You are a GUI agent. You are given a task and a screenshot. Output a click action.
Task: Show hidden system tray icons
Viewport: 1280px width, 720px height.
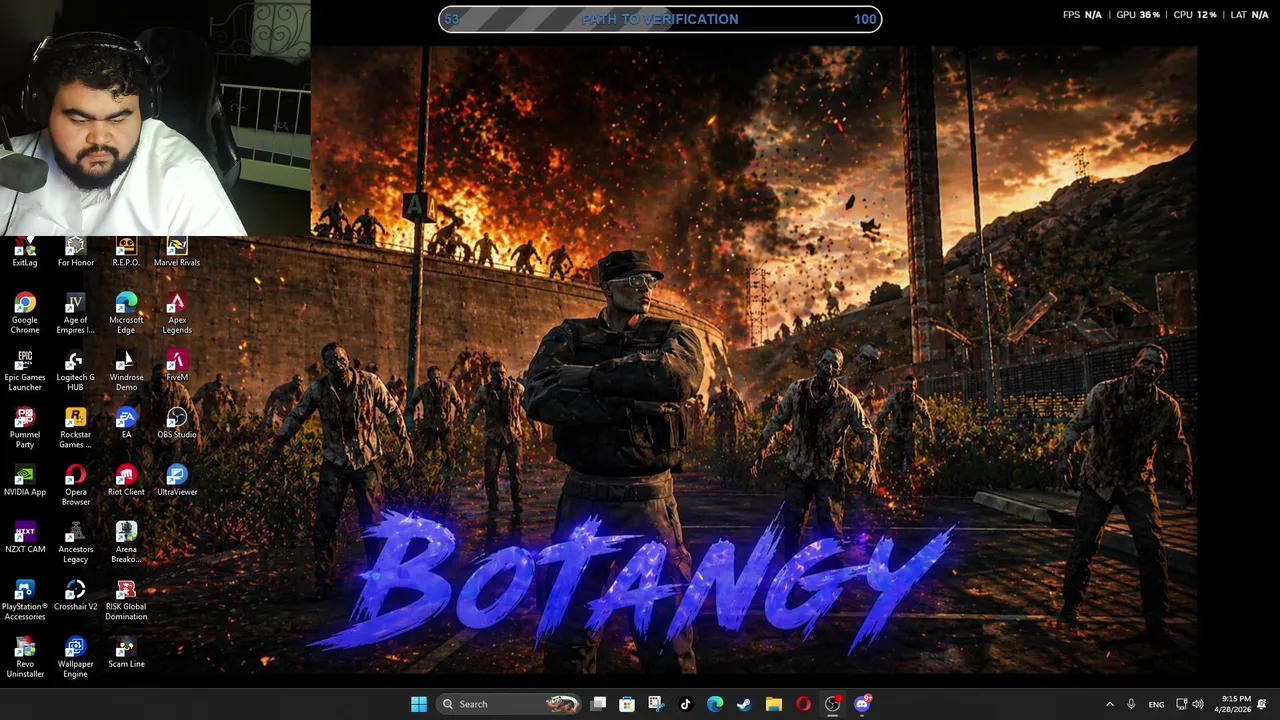click(1109, 704)
